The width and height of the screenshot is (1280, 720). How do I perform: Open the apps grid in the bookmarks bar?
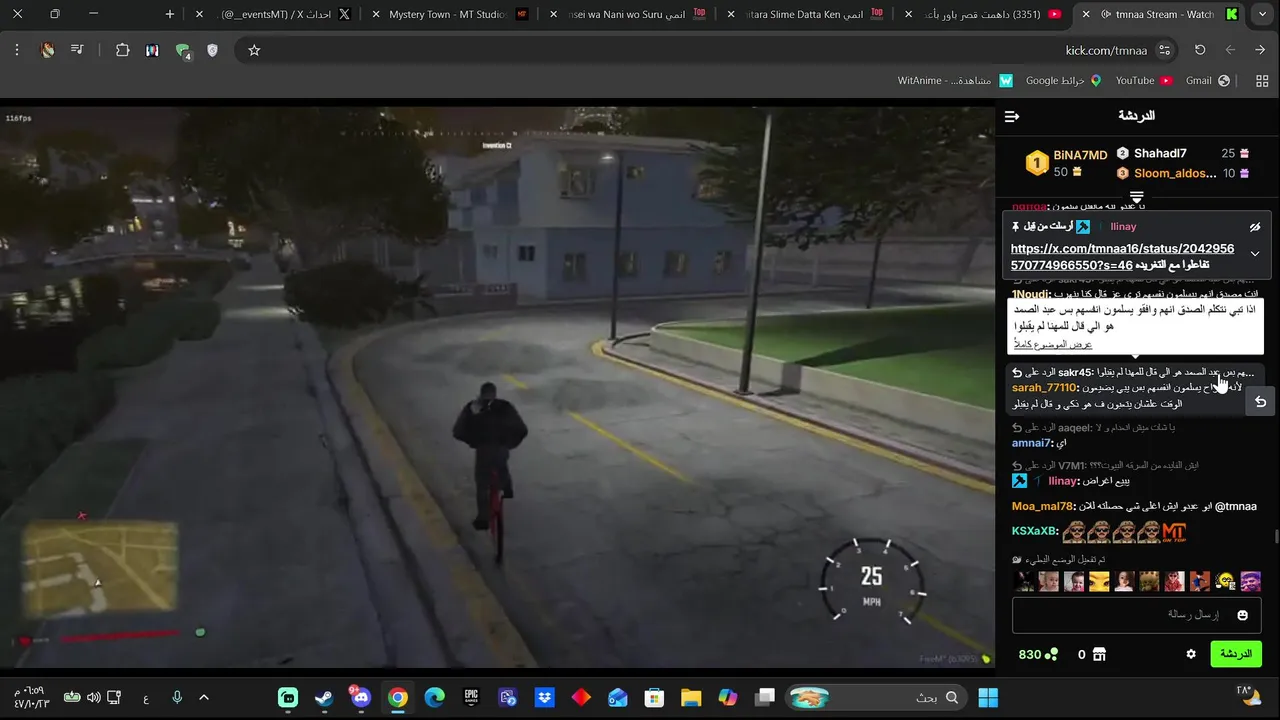pos(1261,80)
